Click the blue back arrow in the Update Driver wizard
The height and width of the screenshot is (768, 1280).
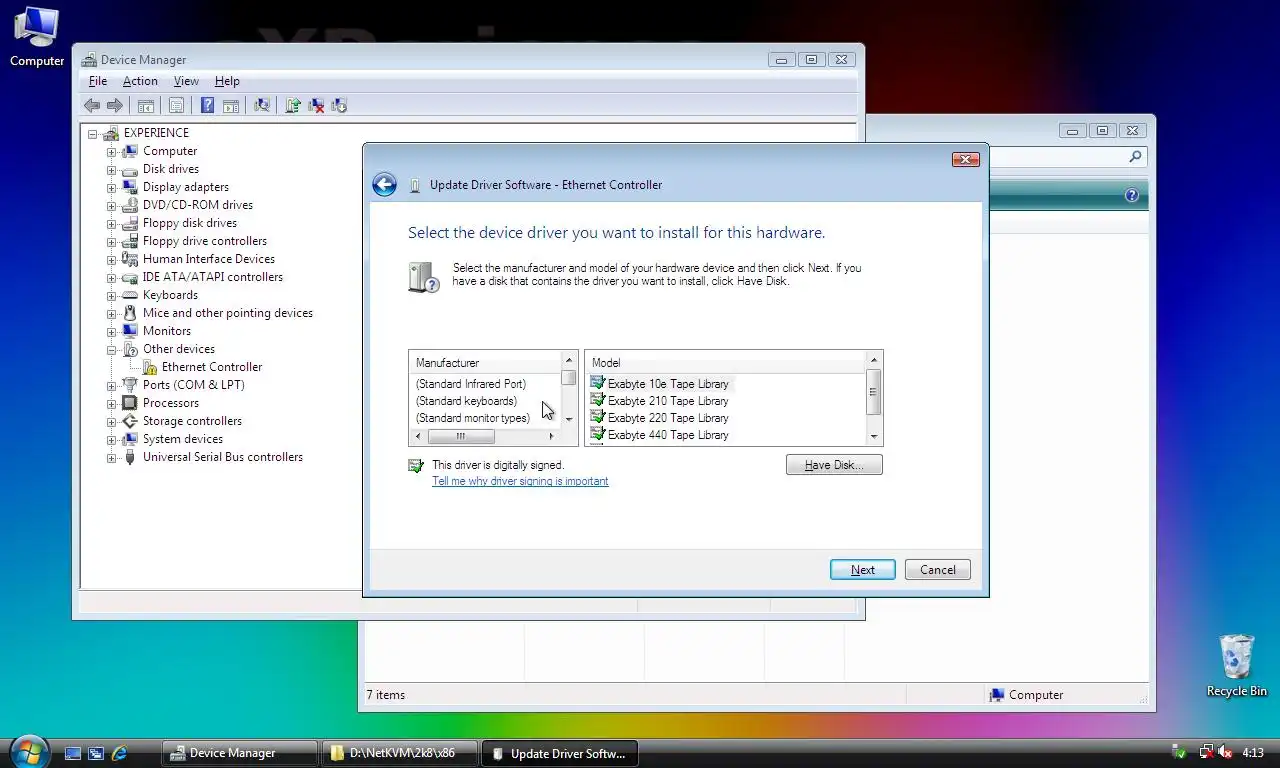384,184
